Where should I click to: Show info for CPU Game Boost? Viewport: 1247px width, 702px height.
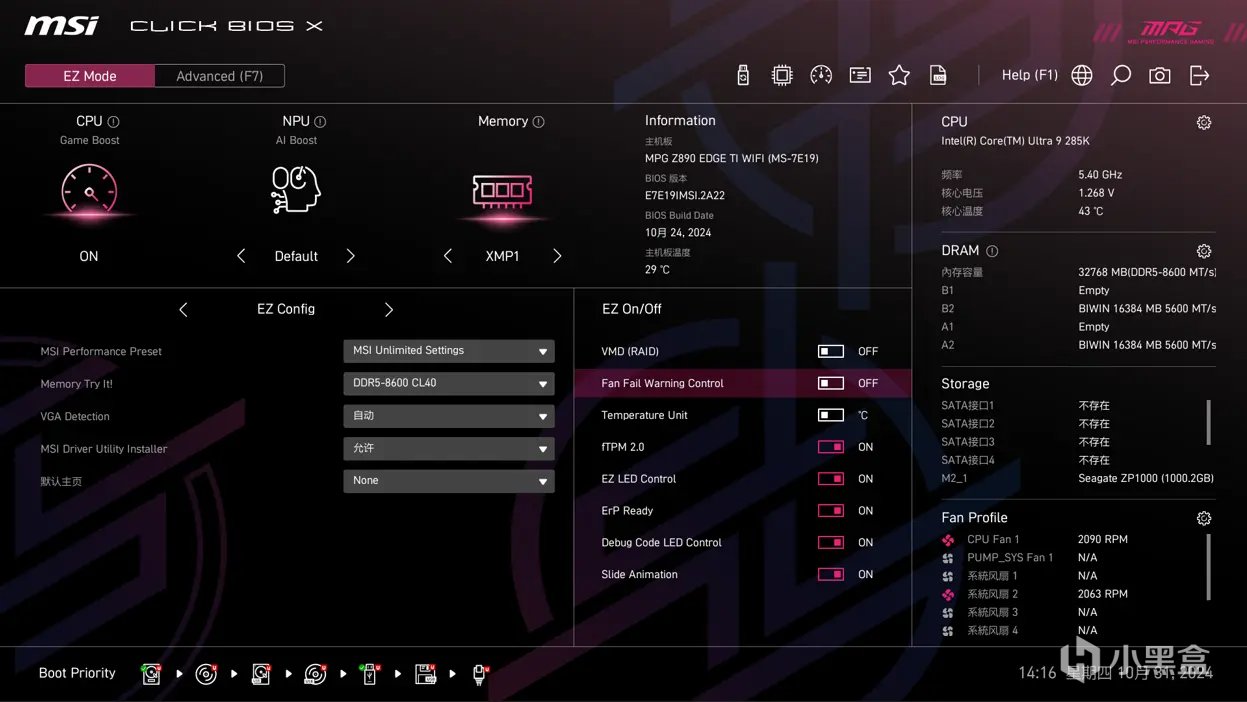coord(113,121)
